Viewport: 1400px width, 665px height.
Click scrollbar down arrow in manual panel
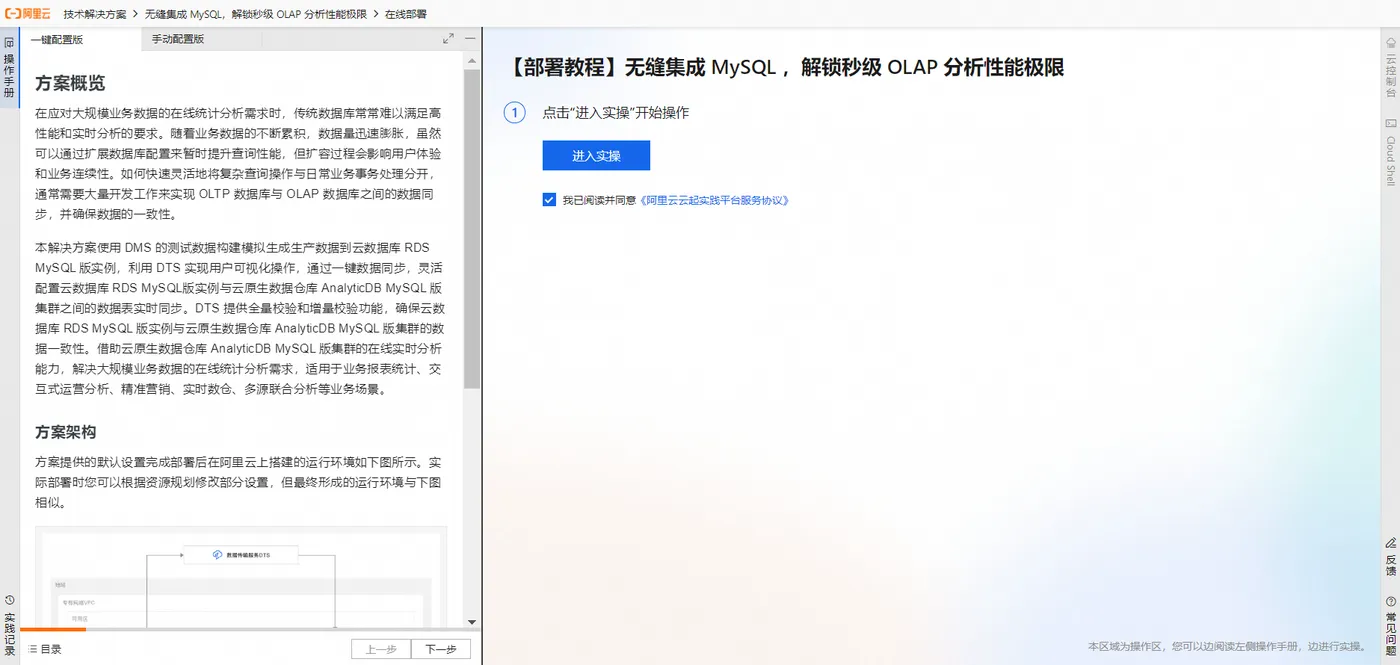472,621
